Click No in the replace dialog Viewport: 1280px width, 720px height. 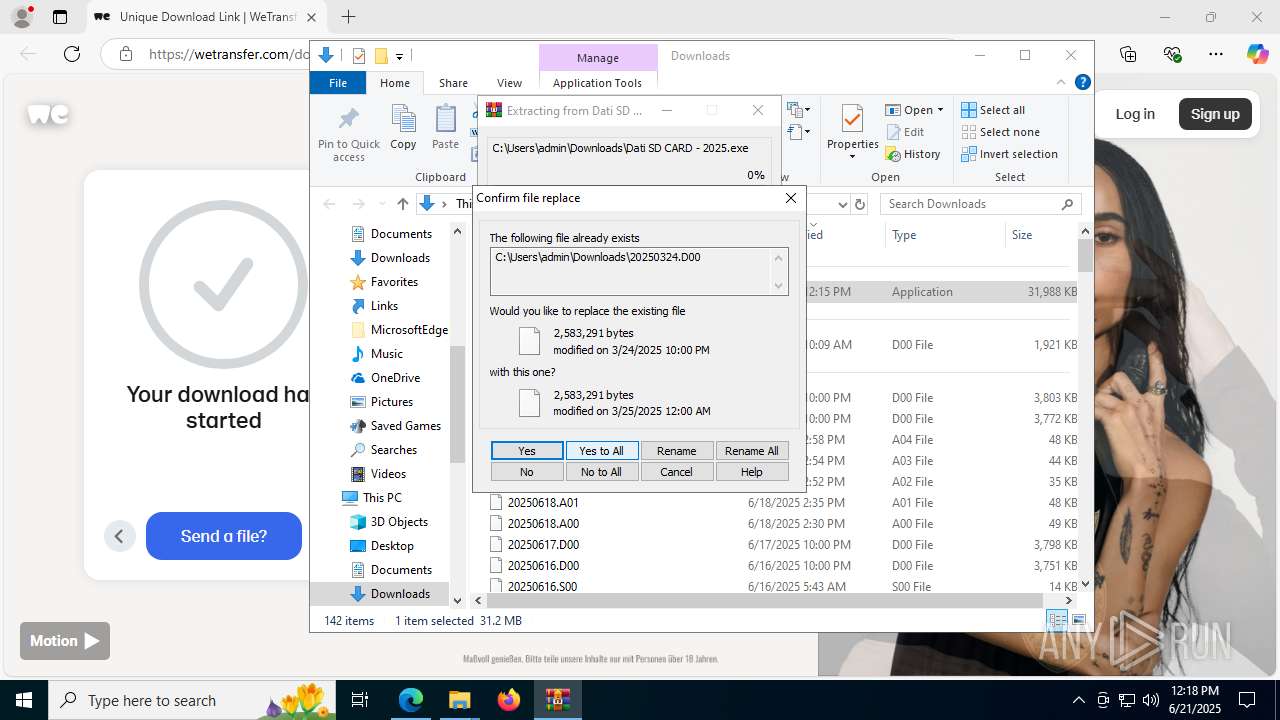(527, 472)
